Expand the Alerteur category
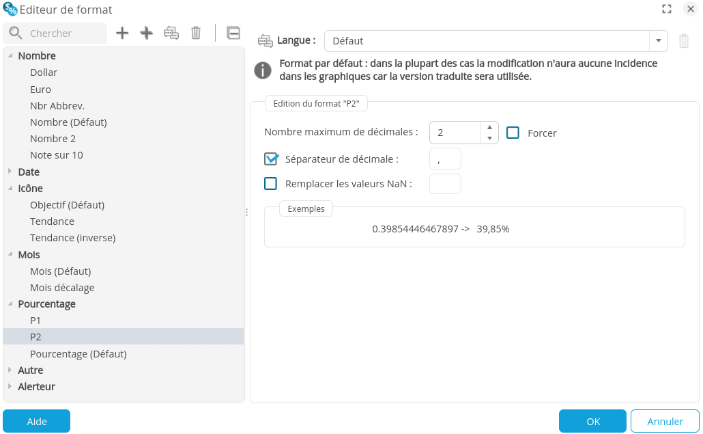 [11, 386]
